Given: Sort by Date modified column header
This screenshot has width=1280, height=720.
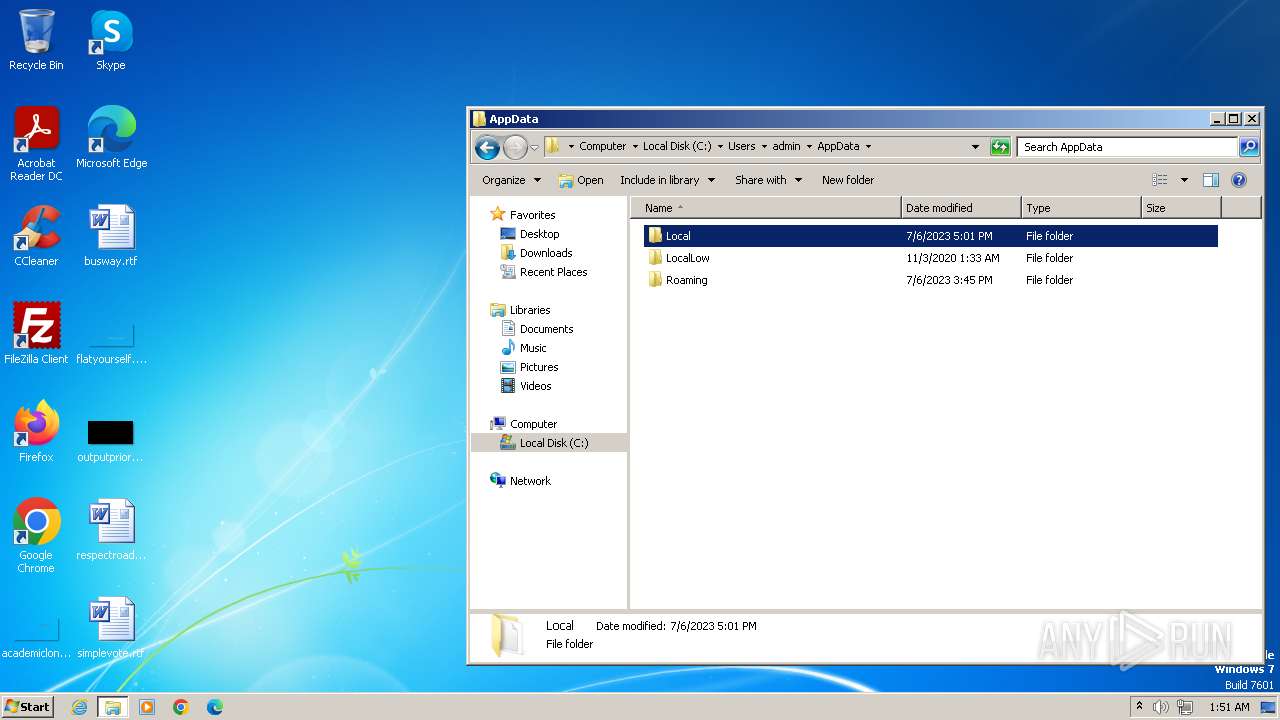Looking at the screenshot, I should pyautogui.click(x=961, y=208).
